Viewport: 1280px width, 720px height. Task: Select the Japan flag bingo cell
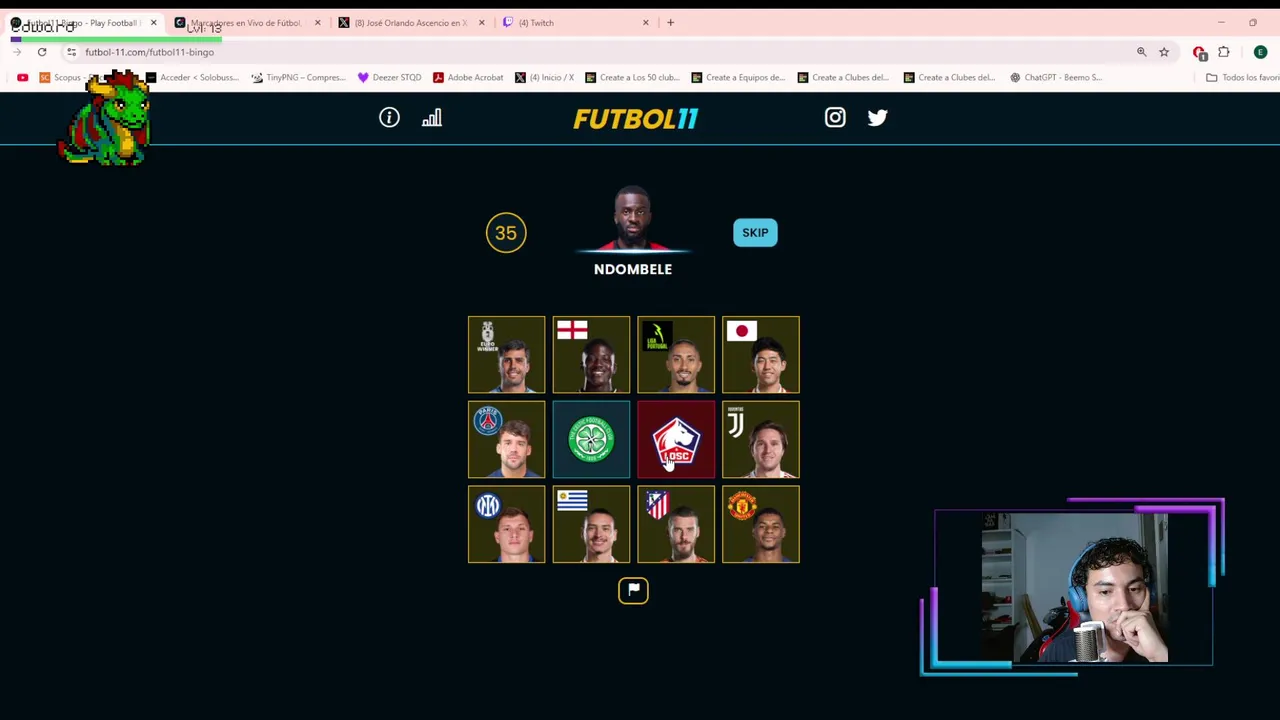coord(761,355)
